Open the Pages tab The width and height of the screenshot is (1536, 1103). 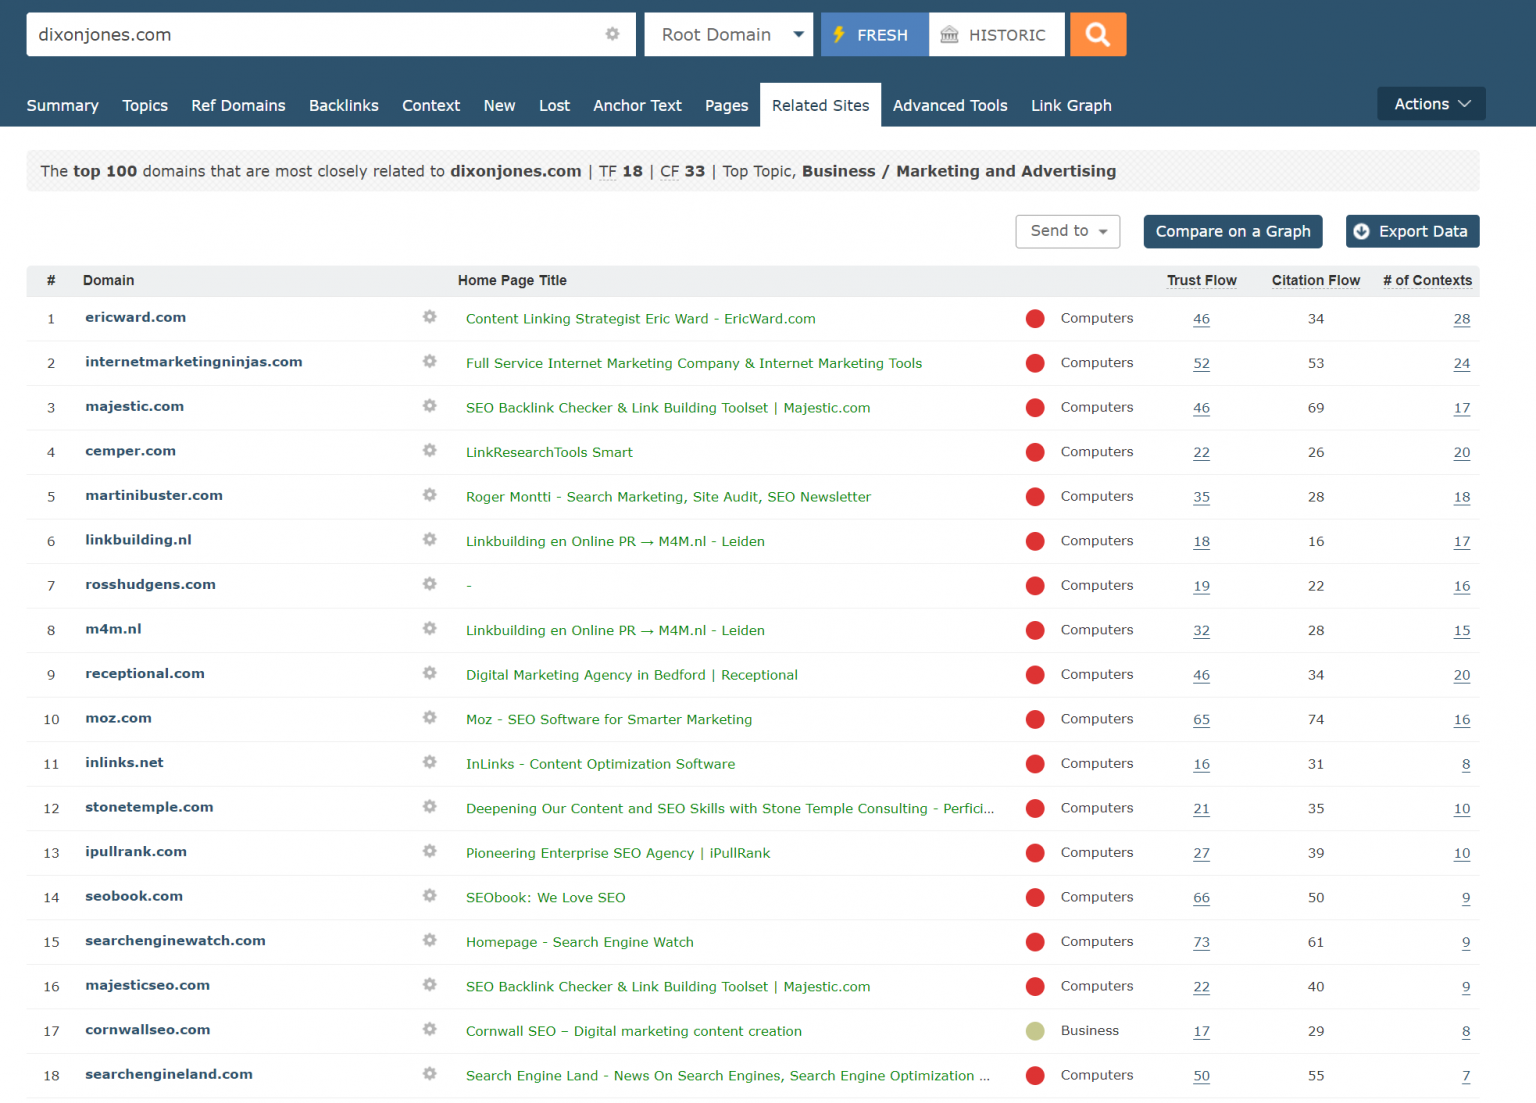[x=726, y=105]
